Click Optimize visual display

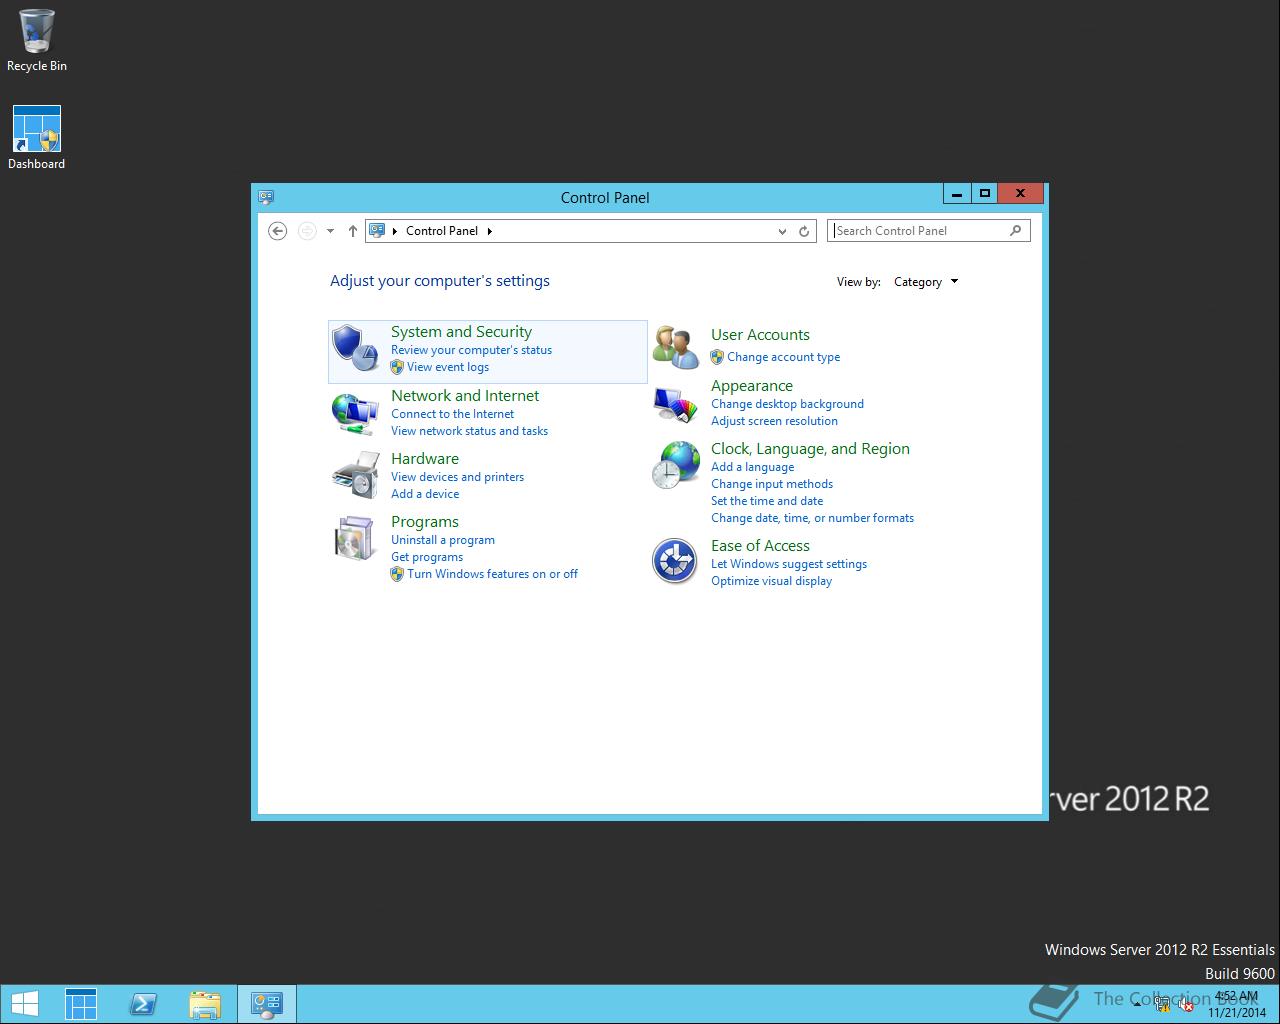(771, 581)
